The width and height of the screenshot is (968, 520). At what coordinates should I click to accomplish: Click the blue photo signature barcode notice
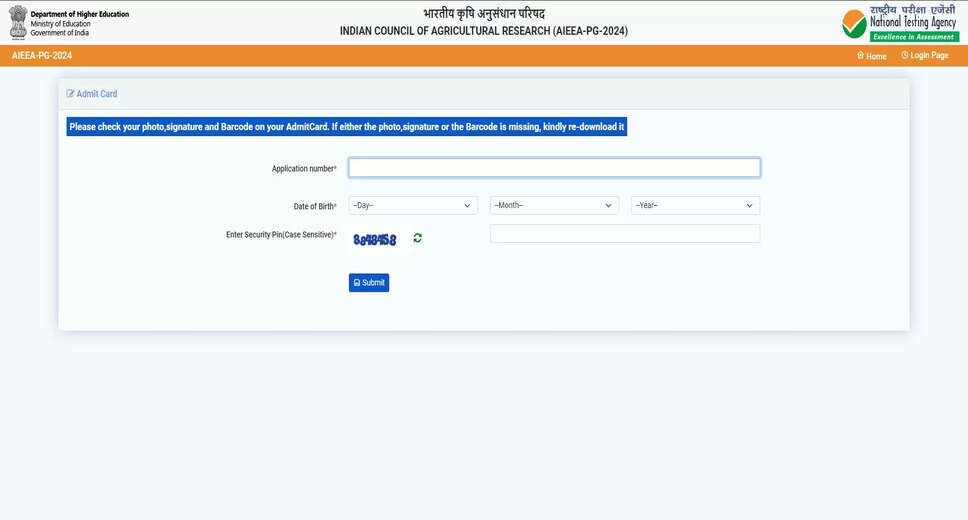(x=346, y=127)
